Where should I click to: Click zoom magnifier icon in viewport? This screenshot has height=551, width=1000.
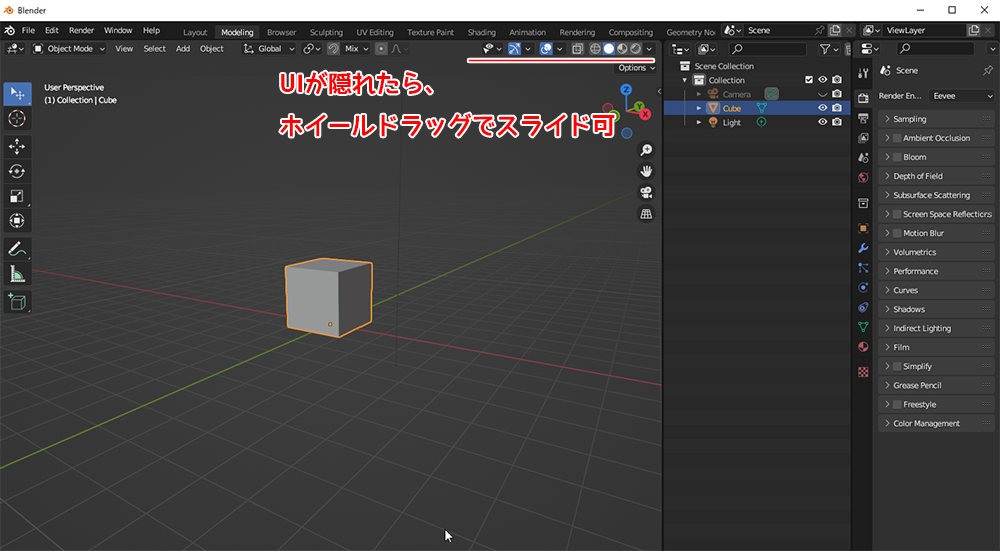click(x=646, y=150)
